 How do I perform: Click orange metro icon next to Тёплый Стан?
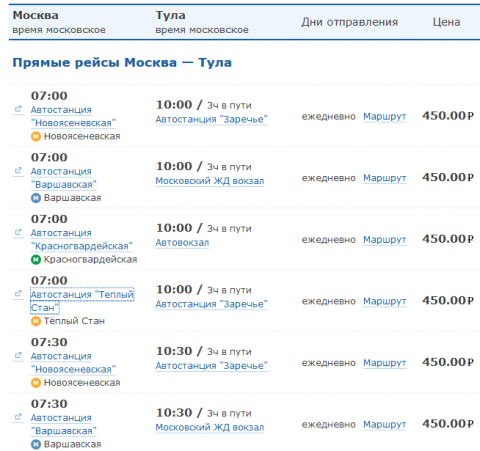pyautogui.click(x=36, y=321)
